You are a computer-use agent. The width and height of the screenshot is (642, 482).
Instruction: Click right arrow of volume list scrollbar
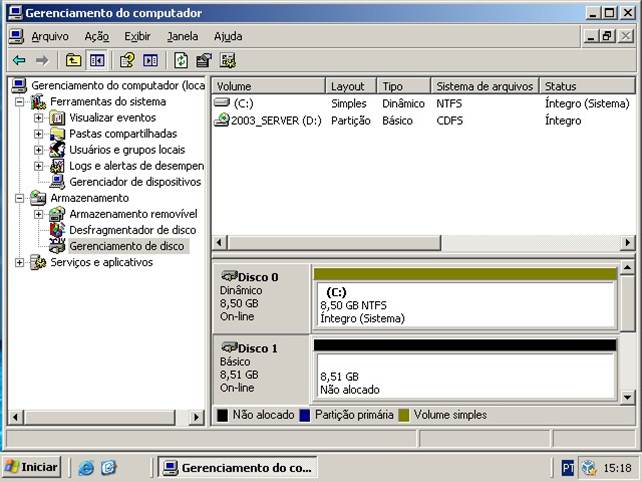[628, 242]
